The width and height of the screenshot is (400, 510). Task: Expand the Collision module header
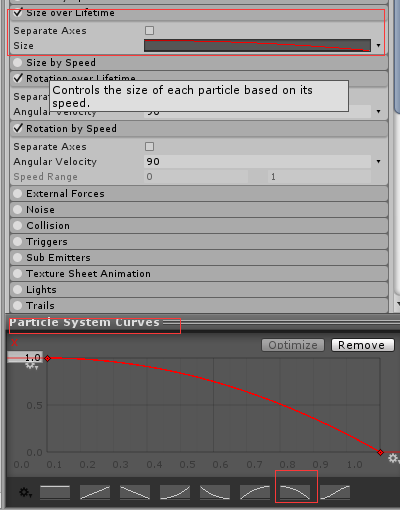point(199,225)
